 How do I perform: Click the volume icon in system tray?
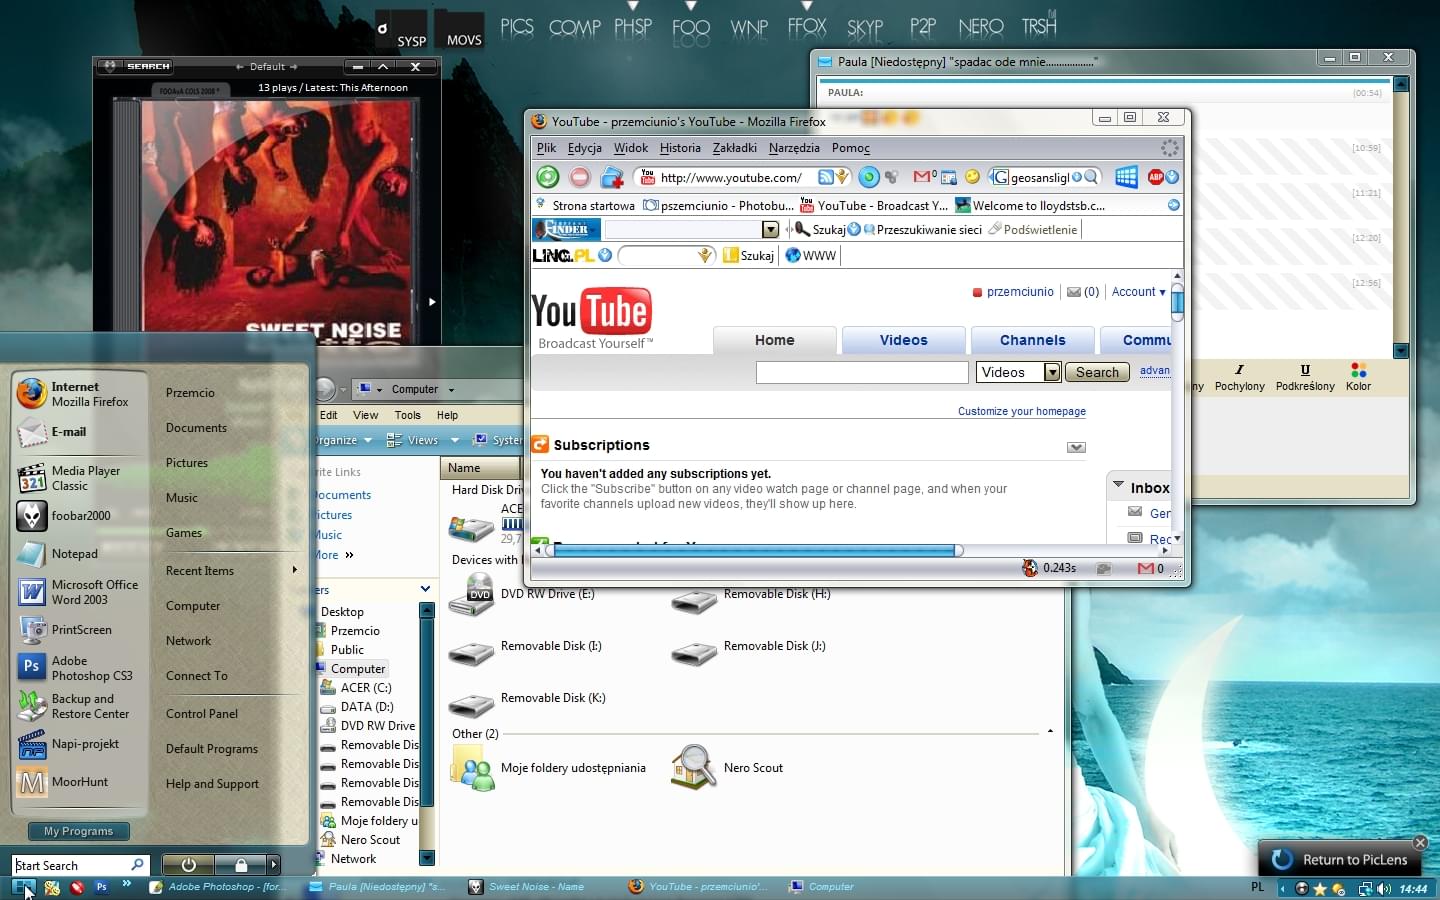(1384, 888)
